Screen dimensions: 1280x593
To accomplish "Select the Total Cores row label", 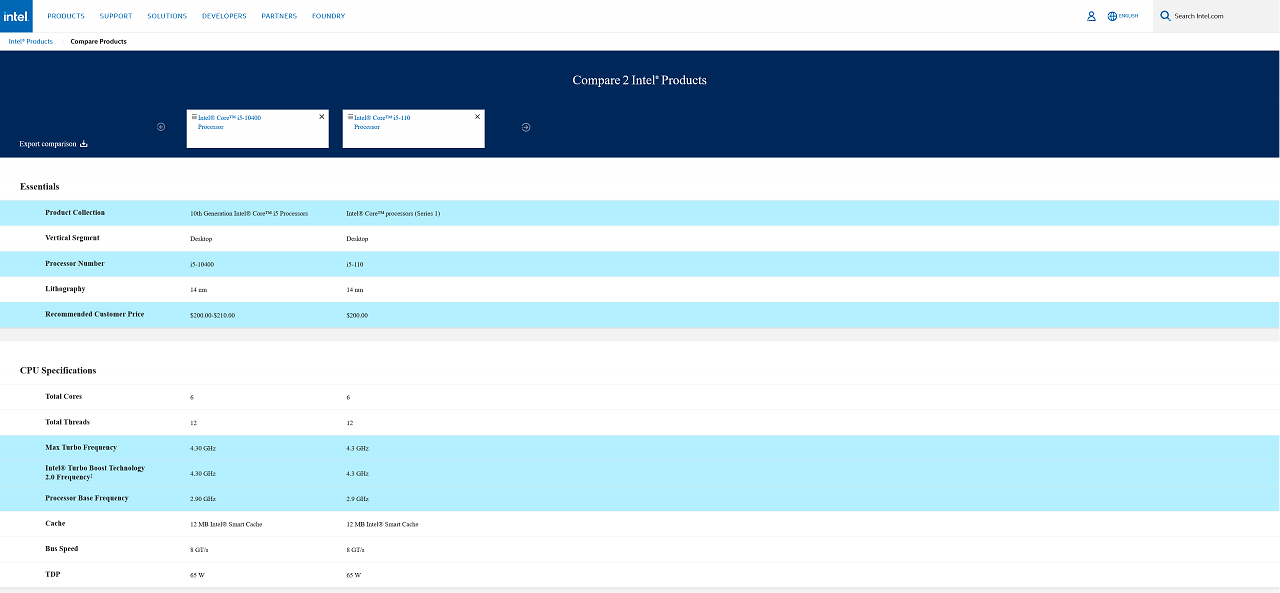I will point(64,397).
